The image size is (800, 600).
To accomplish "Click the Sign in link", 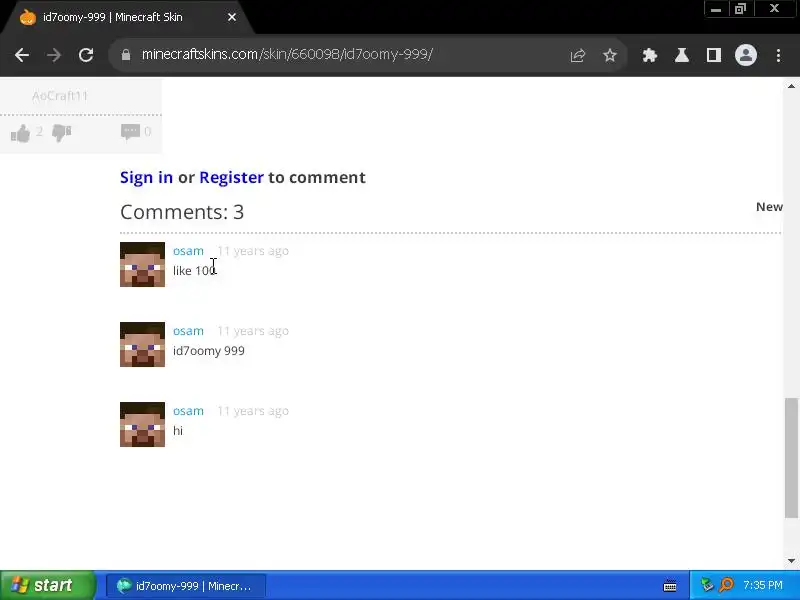I will point(146,177).
